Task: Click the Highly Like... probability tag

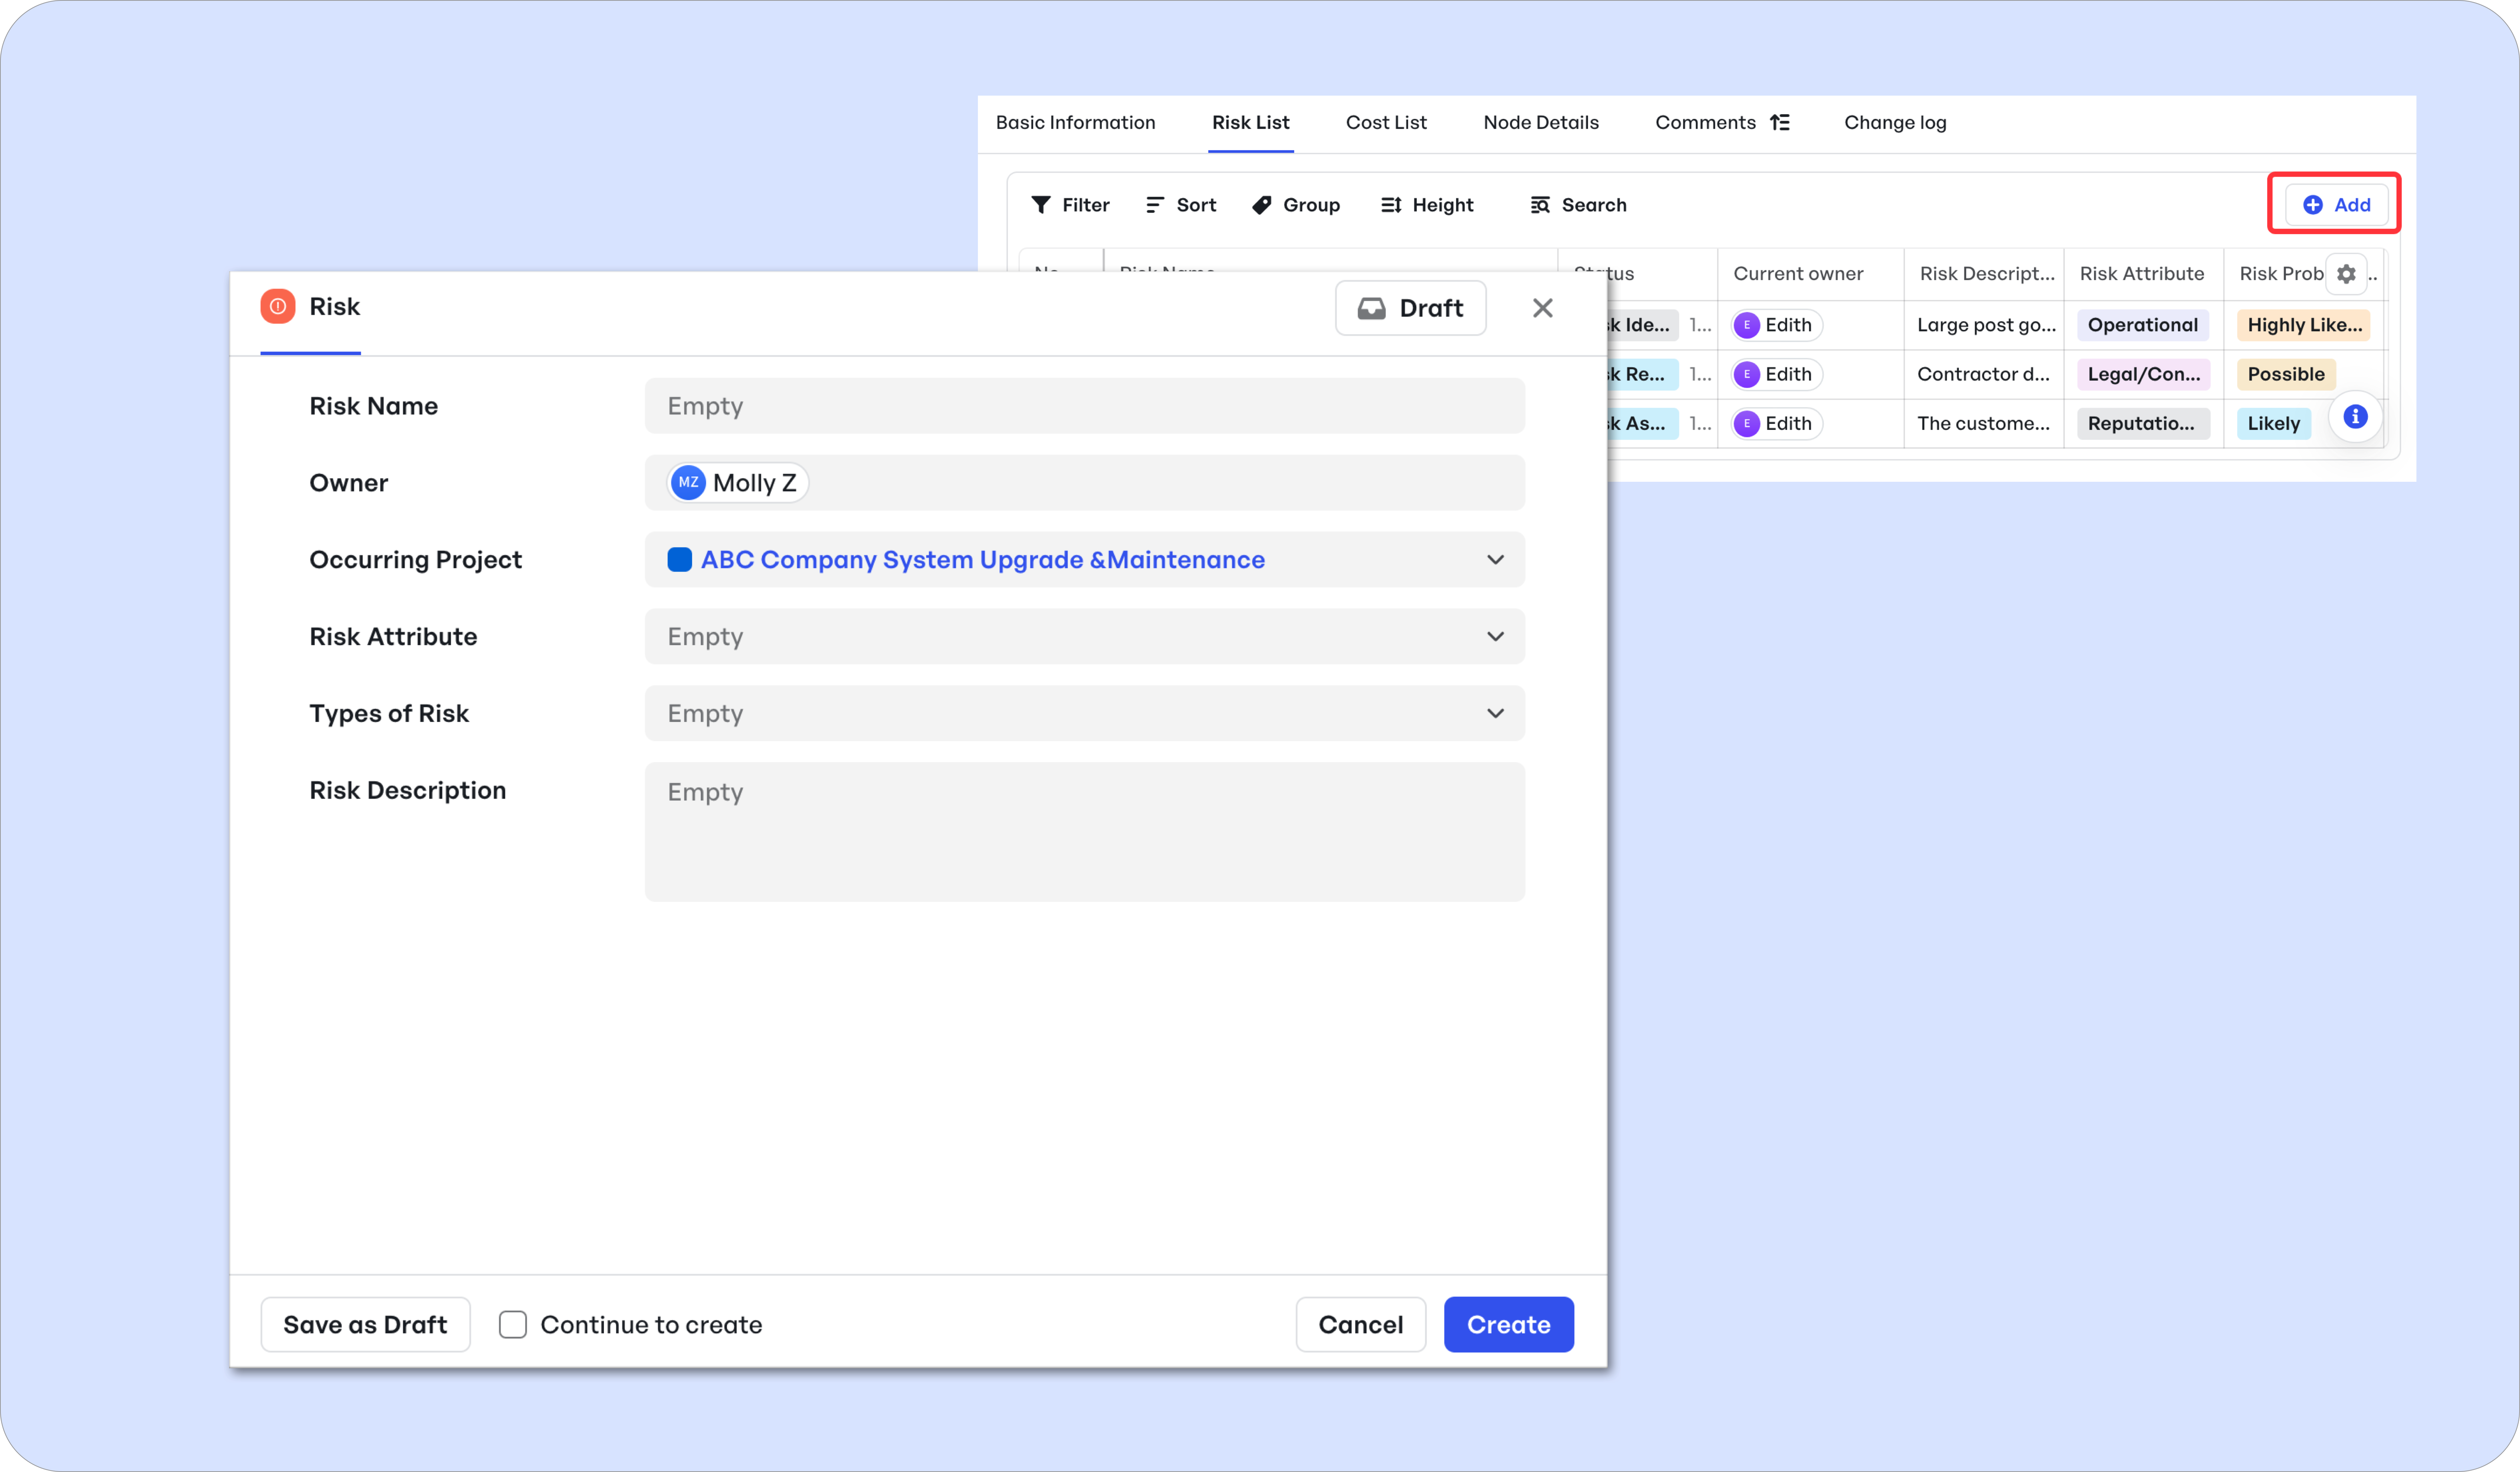Action: [x=2304, y=325]
